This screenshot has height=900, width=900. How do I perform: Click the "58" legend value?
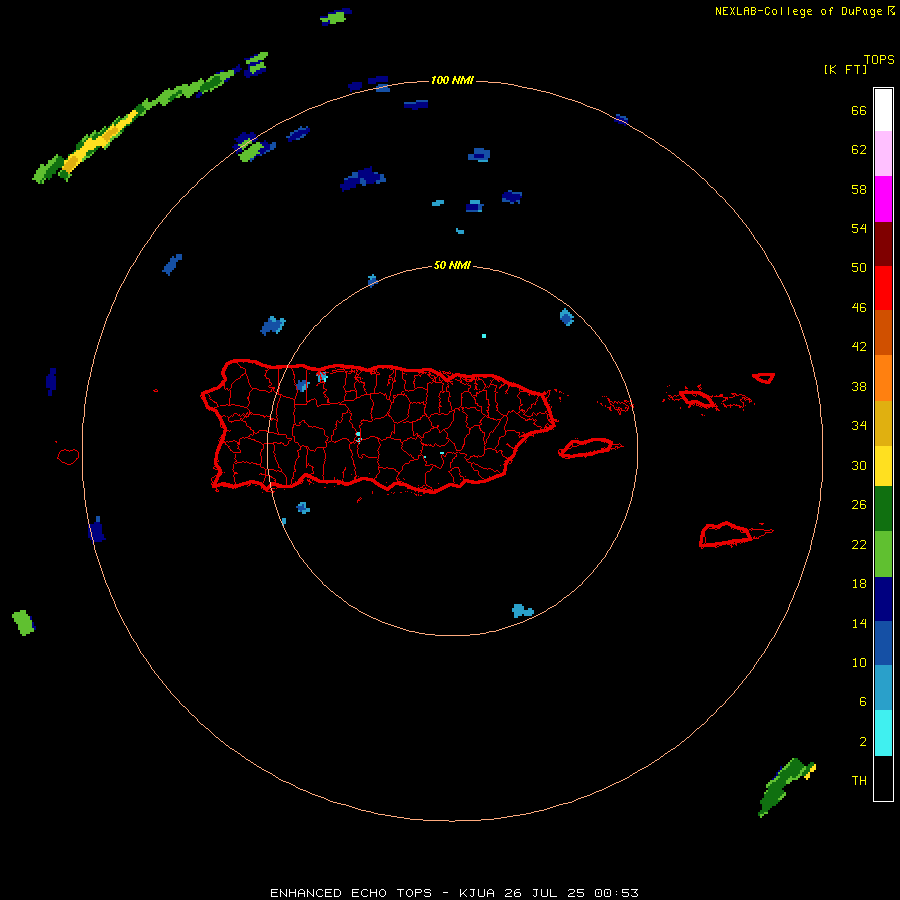click(859, 189)
